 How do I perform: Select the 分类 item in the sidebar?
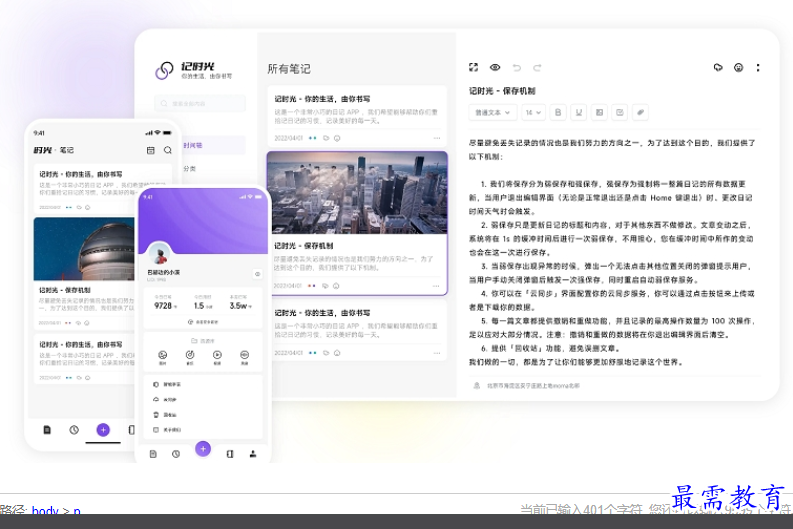(x=190, y=168)
